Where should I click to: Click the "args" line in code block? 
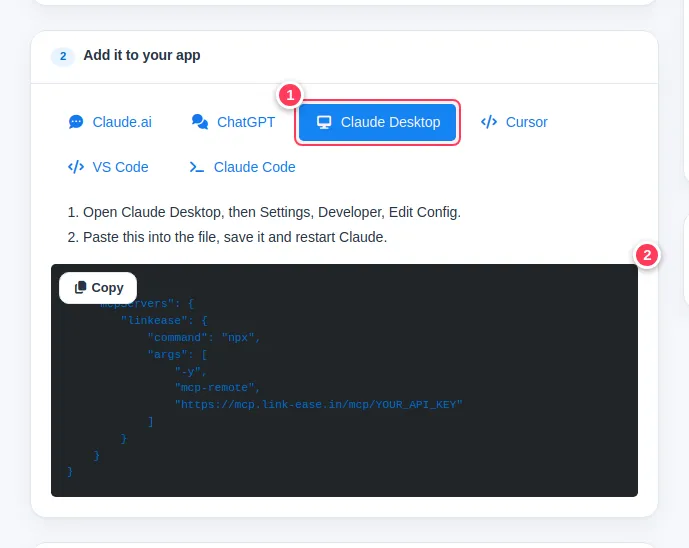(x=178, y=355)
